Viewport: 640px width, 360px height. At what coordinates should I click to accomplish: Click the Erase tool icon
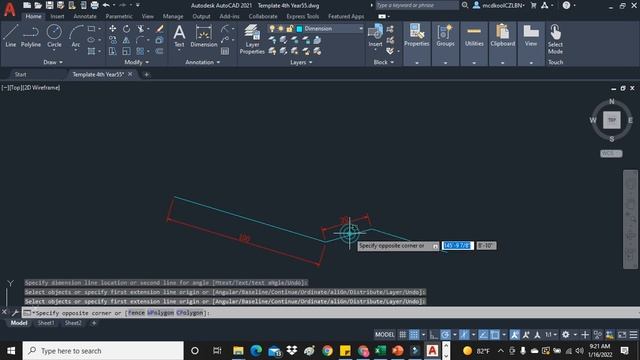(x=160, y=29)
